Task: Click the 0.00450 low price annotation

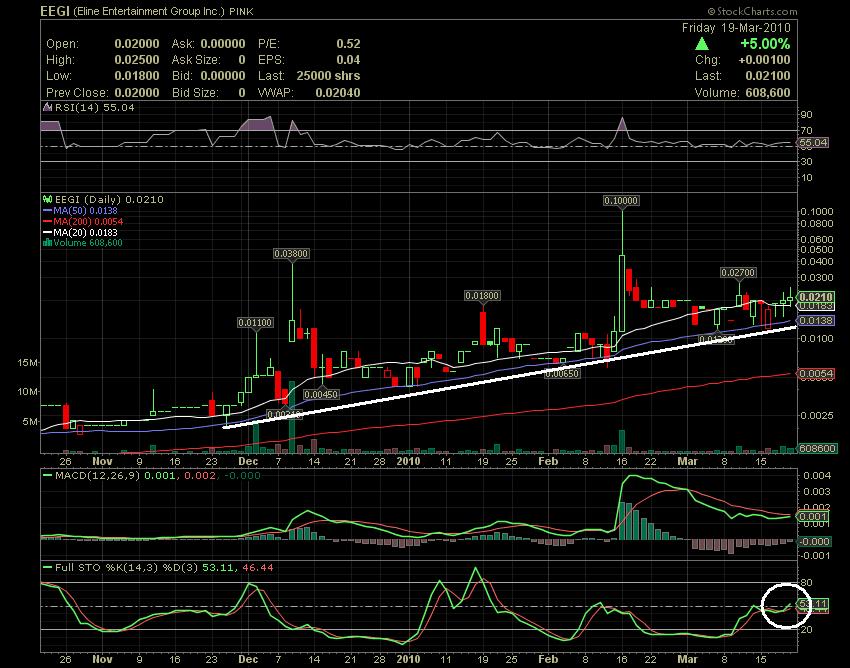Action: [321, 395]
